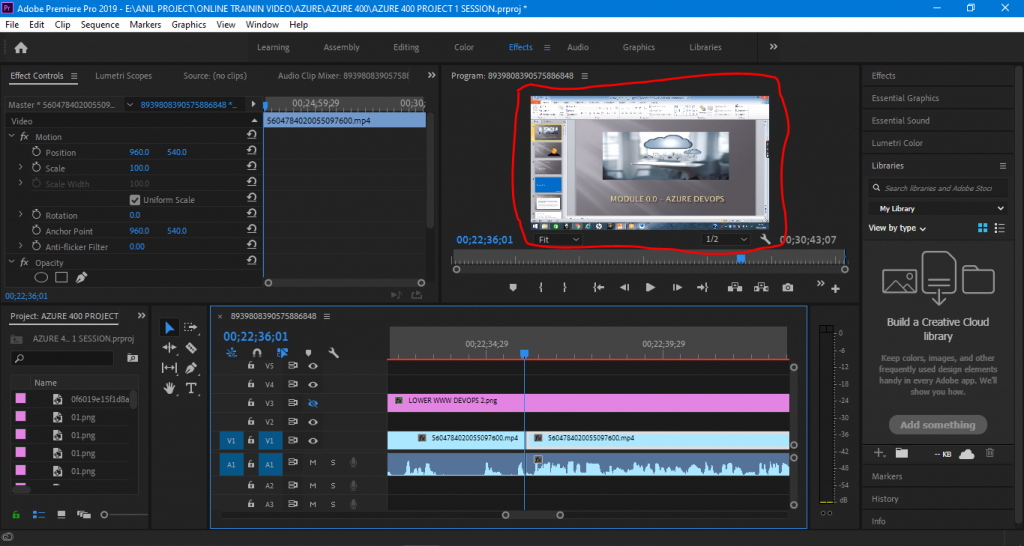1024x546 pixels.
Task: Click the project panel zoom slider
Action: [x=104, y=515]
